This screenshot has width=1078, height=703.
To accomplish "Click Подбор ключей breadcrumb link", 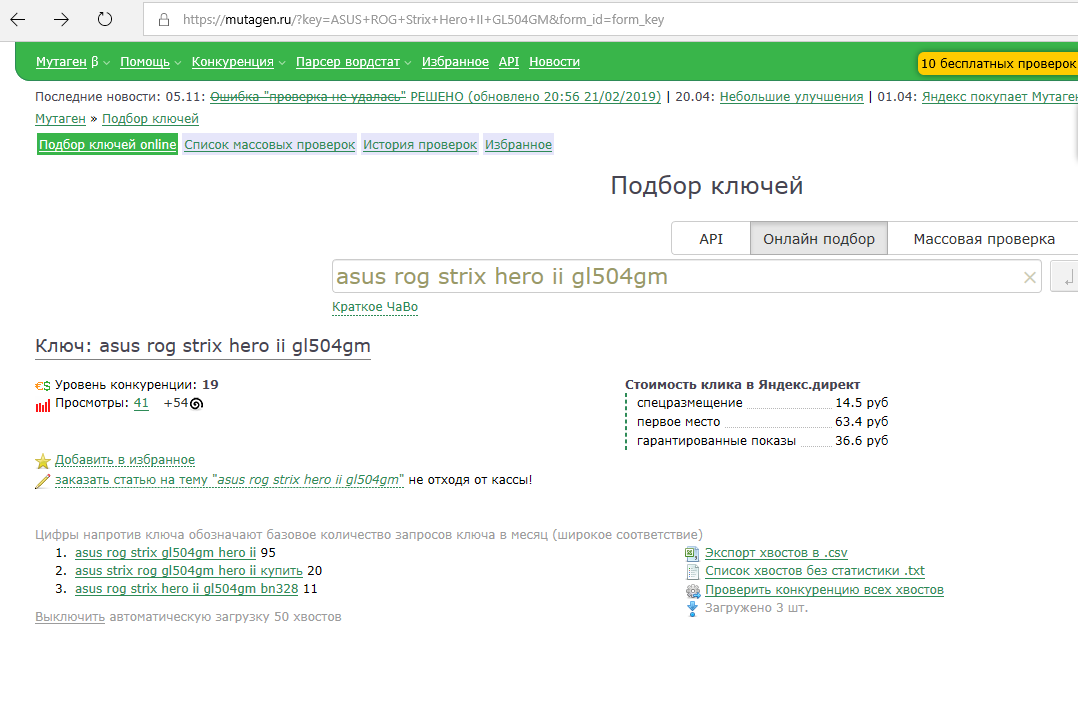I will click(151, 119).
